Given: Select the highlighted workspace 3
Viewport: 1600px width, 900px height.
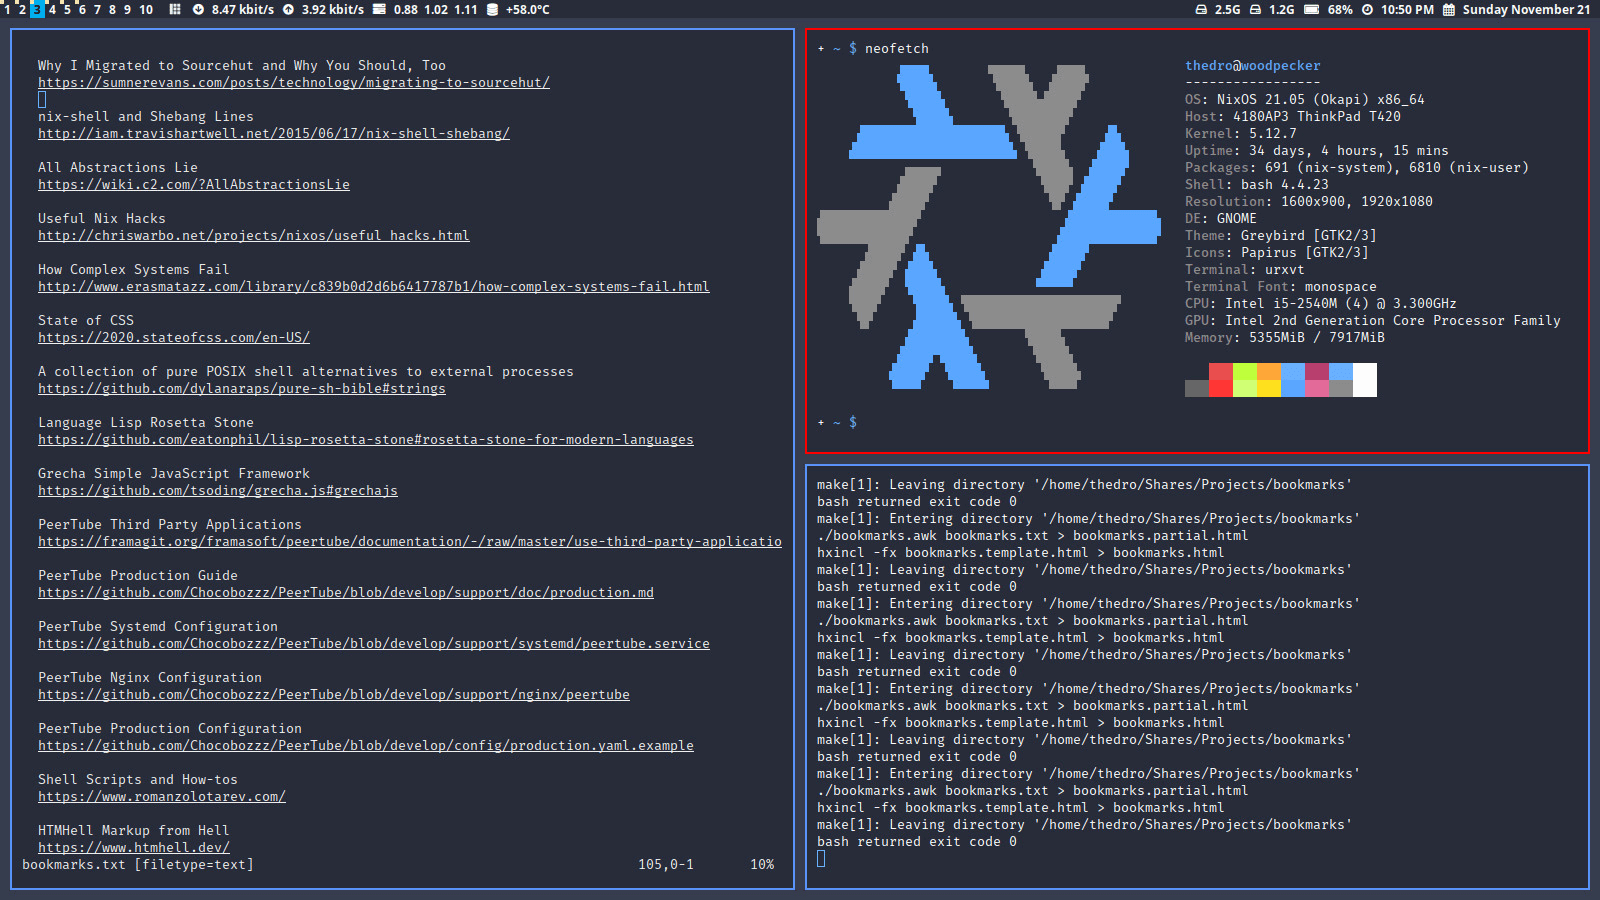Looking at the screenshot, I should tap(37, 9).
